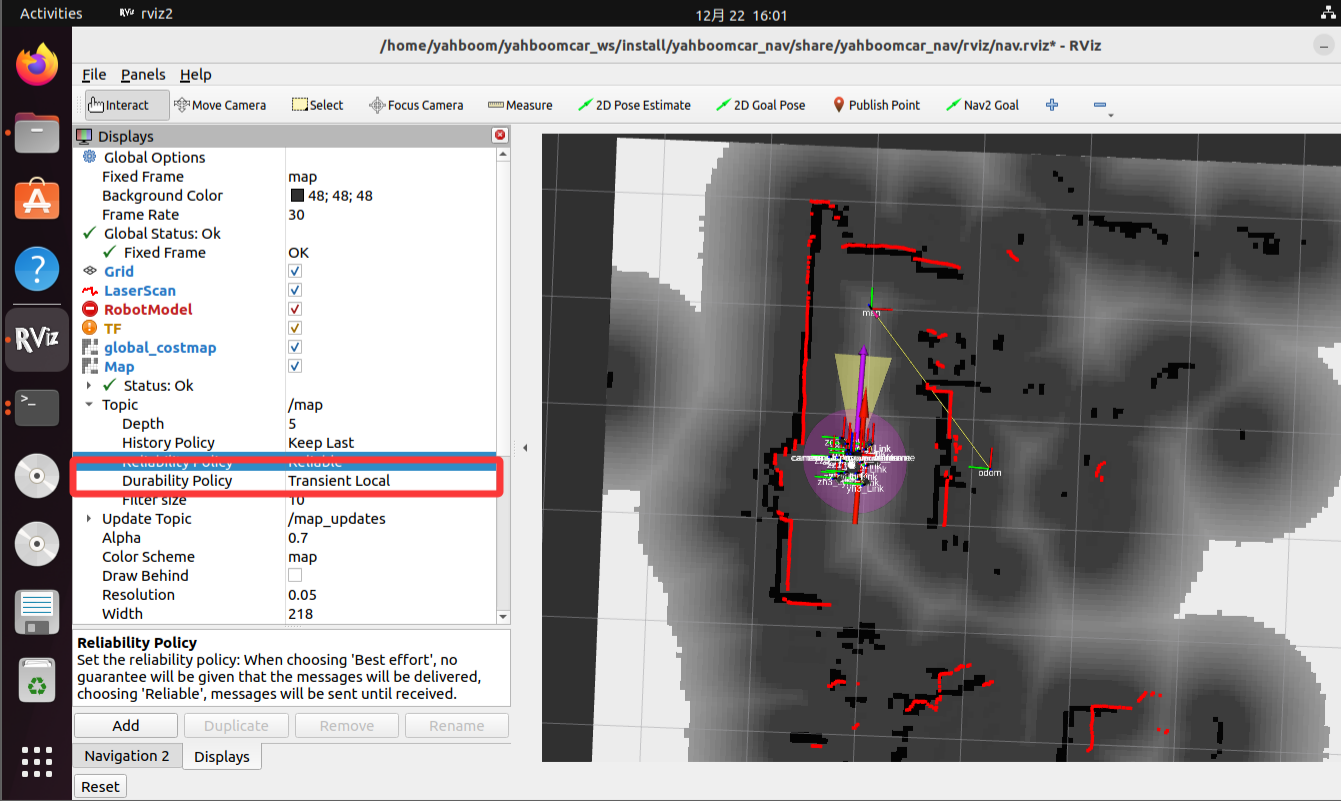
Task: Open the Help menu
Action: point(196,75)
